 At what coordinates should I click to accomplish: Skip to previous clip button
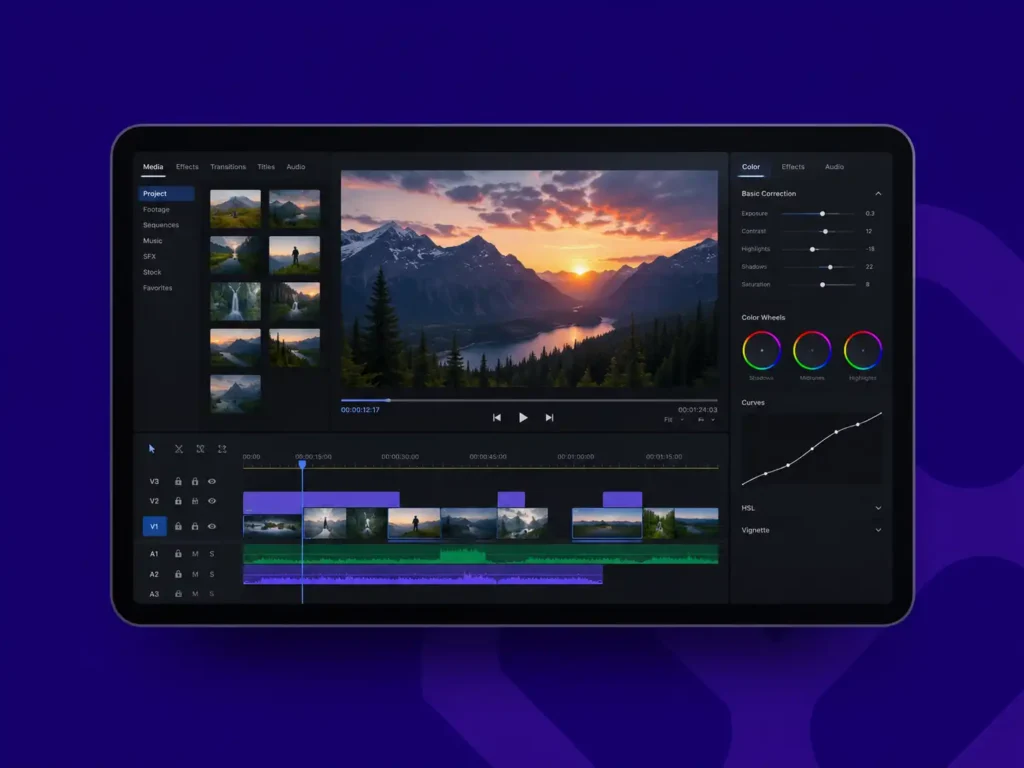(496, 417)
